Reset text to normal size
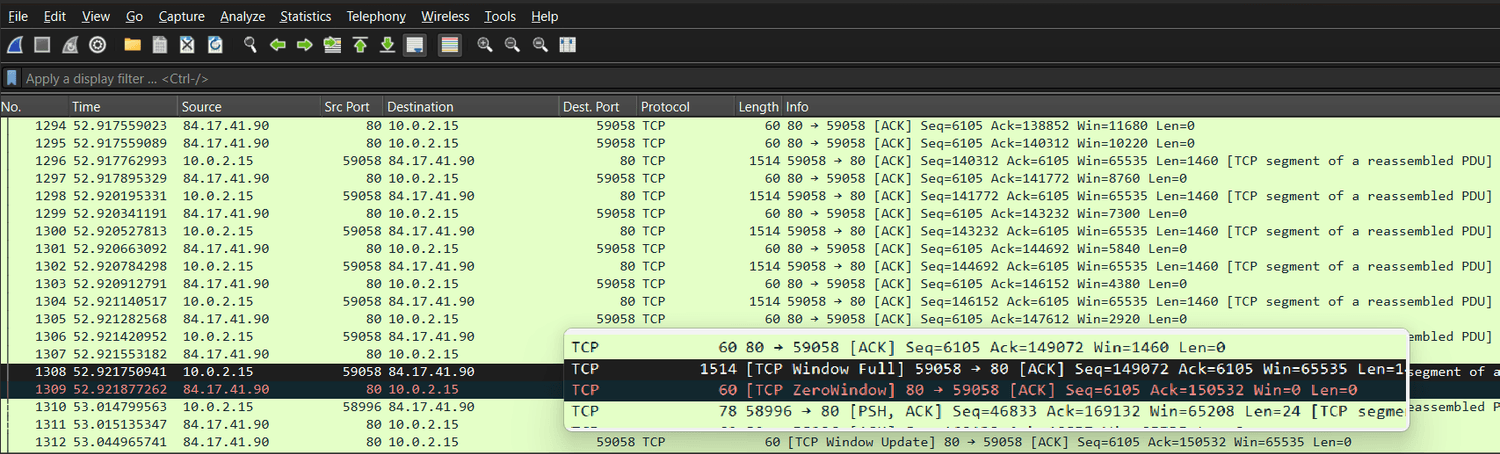1500x454 pixels. pos(540,45)
